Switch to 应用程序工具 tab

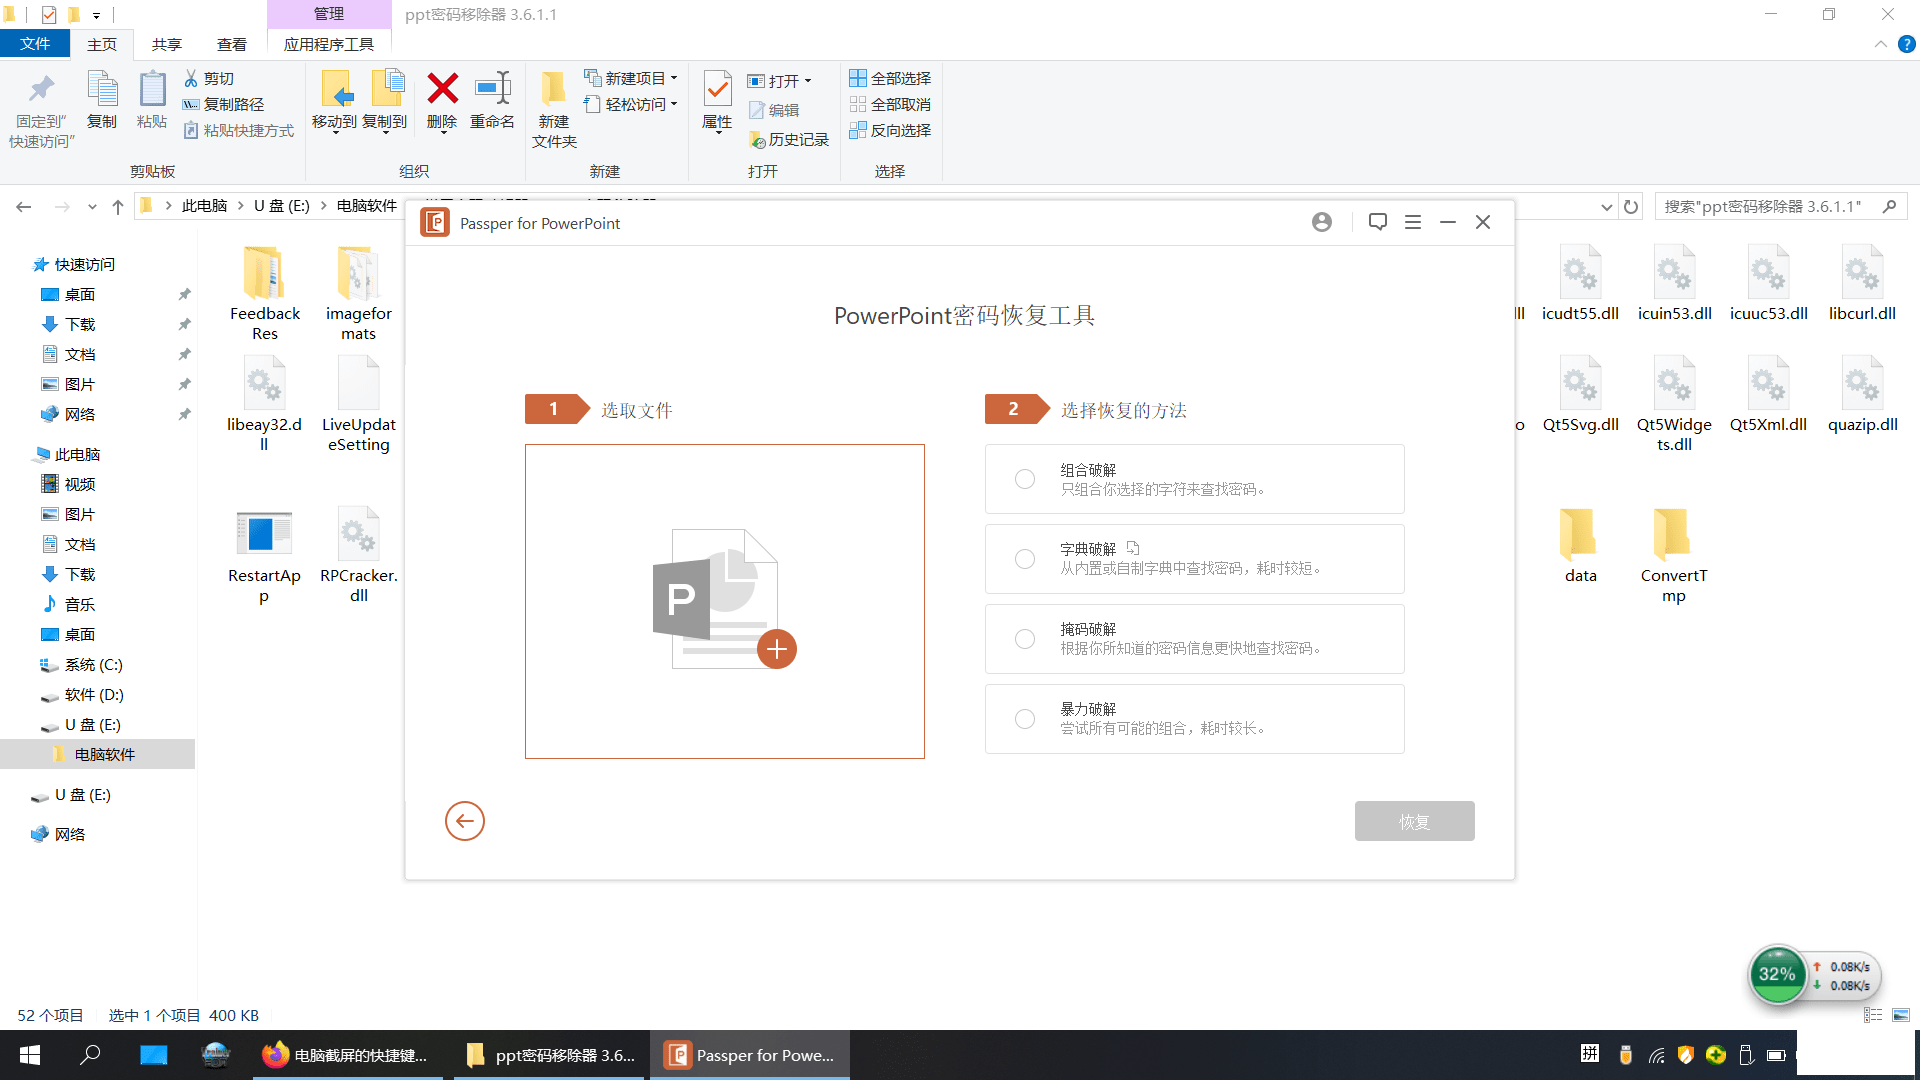pos(328,44)
